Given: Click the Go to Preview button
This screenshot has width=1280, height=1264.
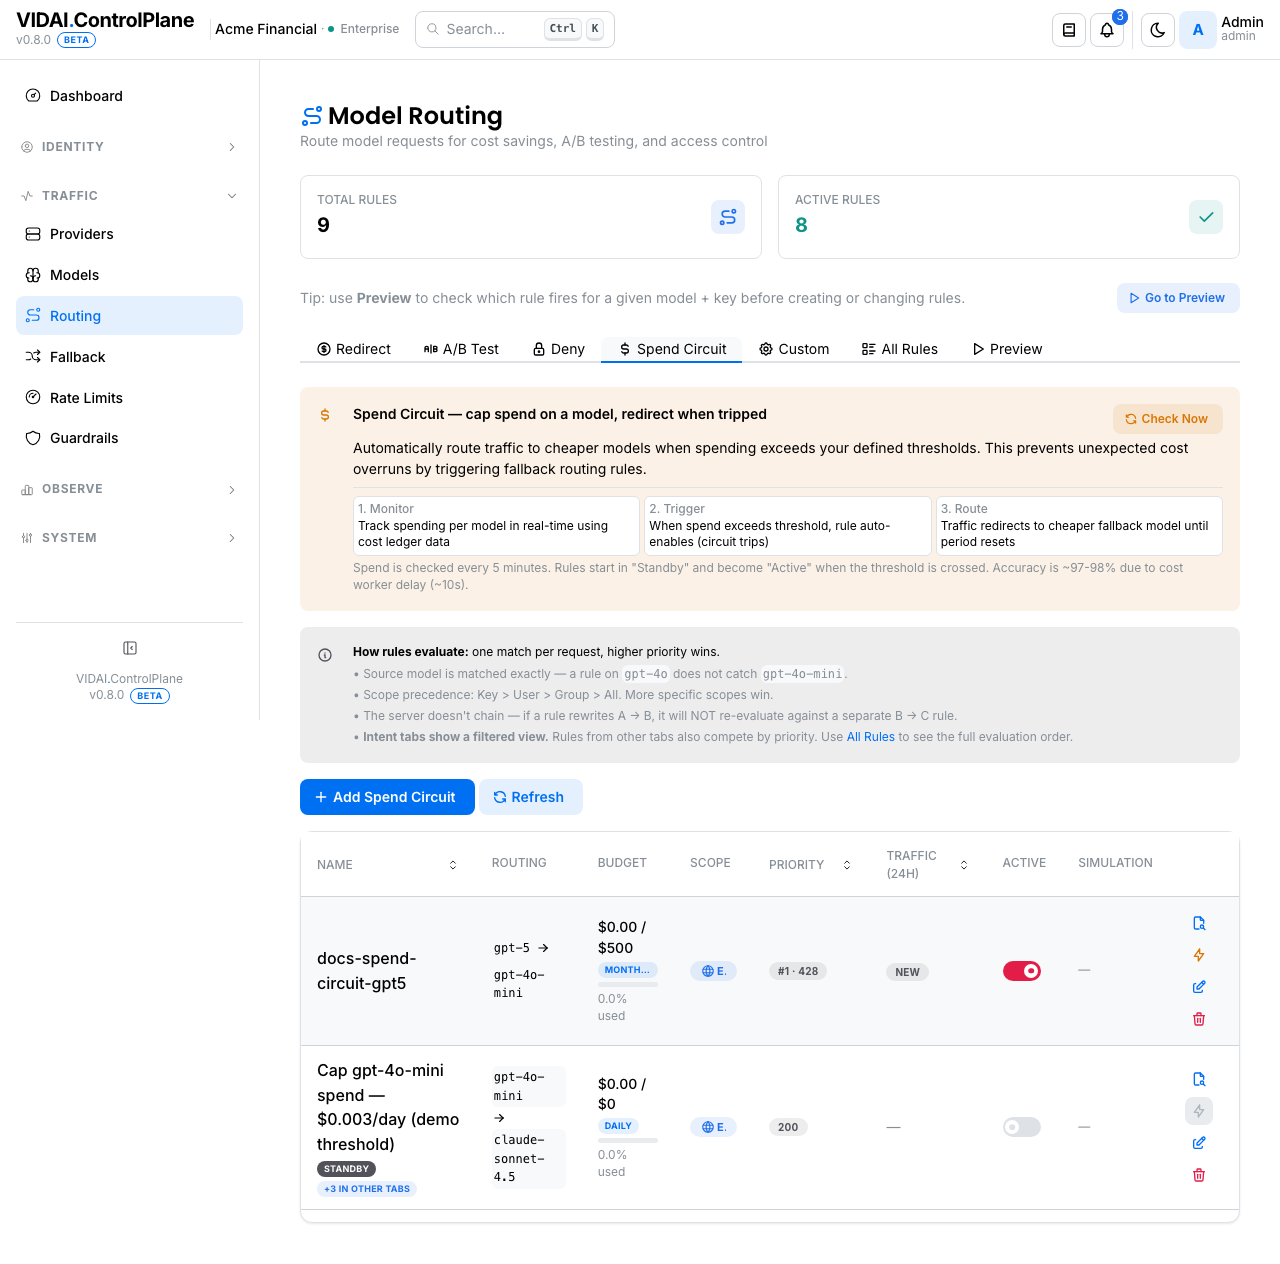Looking at the screenshot, I should (x=1178, y=298).
